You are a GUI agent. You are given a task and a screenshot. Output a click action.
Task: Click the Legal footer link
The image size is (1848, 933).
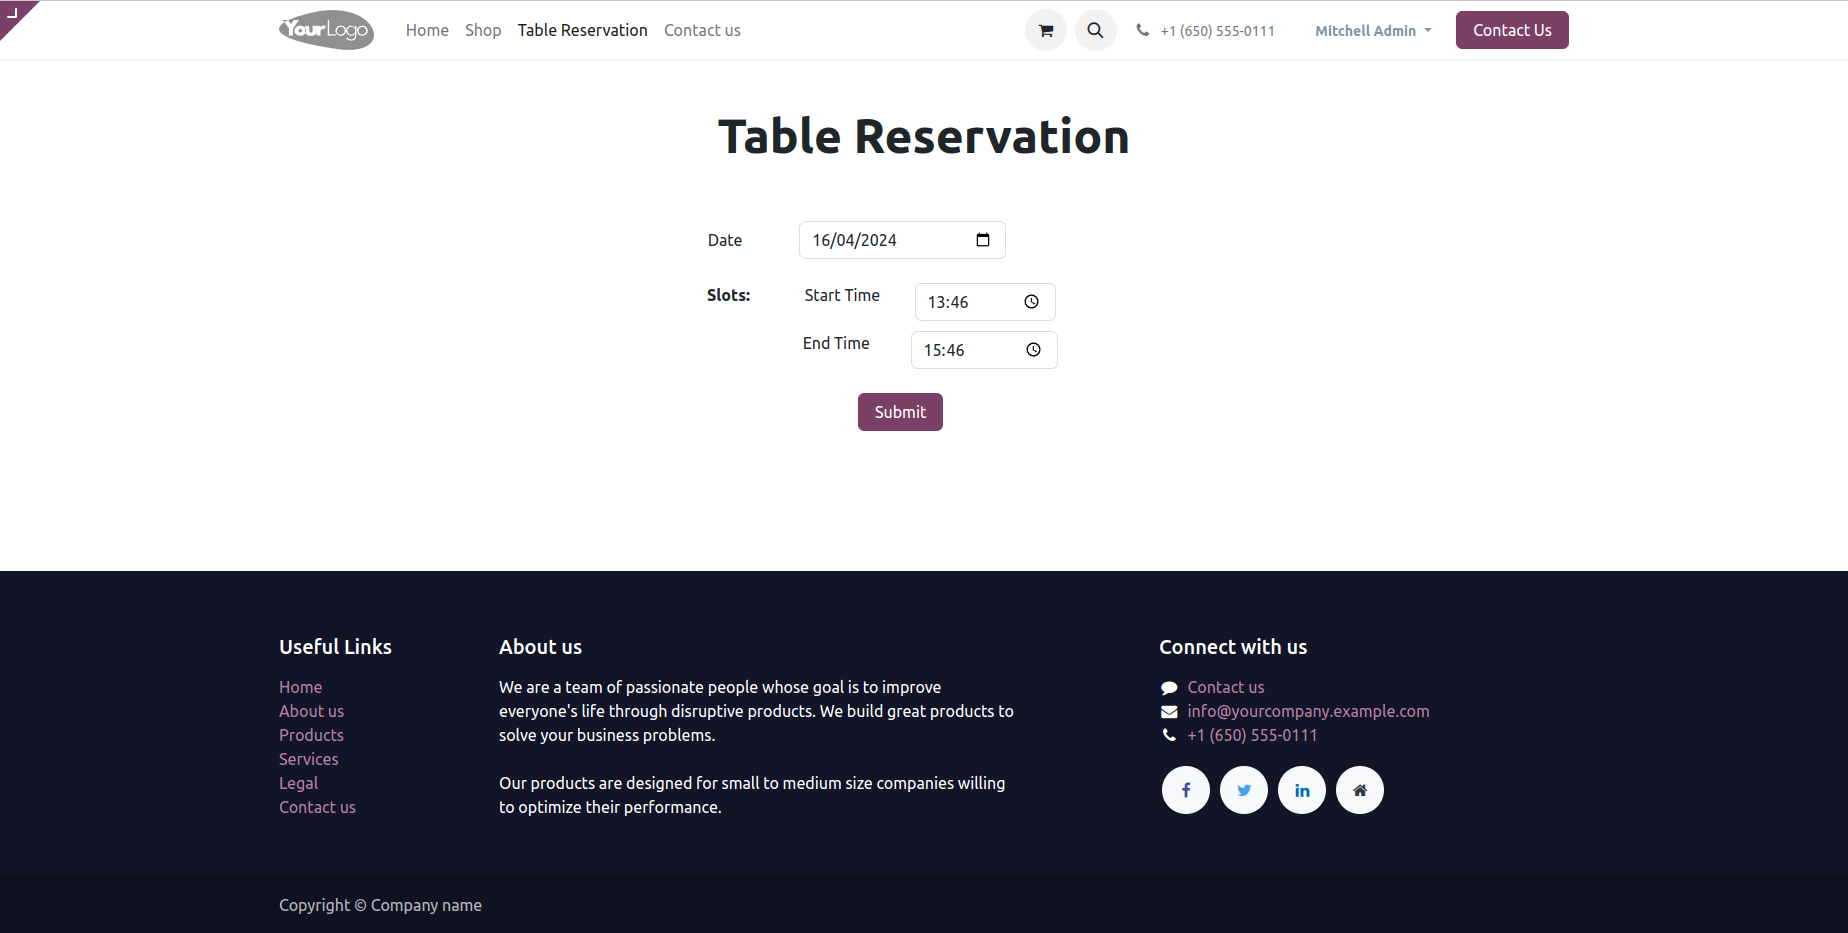coord(298,783)
